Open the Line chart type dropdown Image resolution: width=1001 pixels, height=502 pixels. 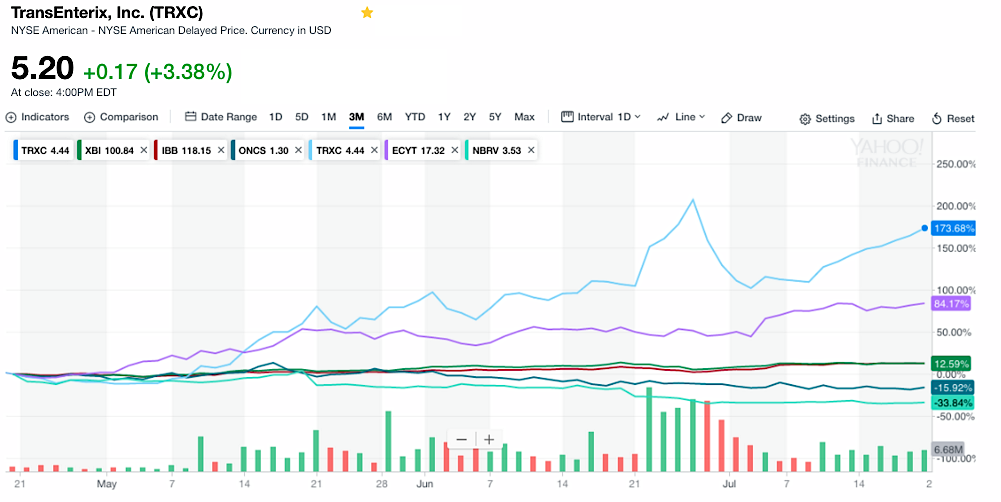(681, 117)
